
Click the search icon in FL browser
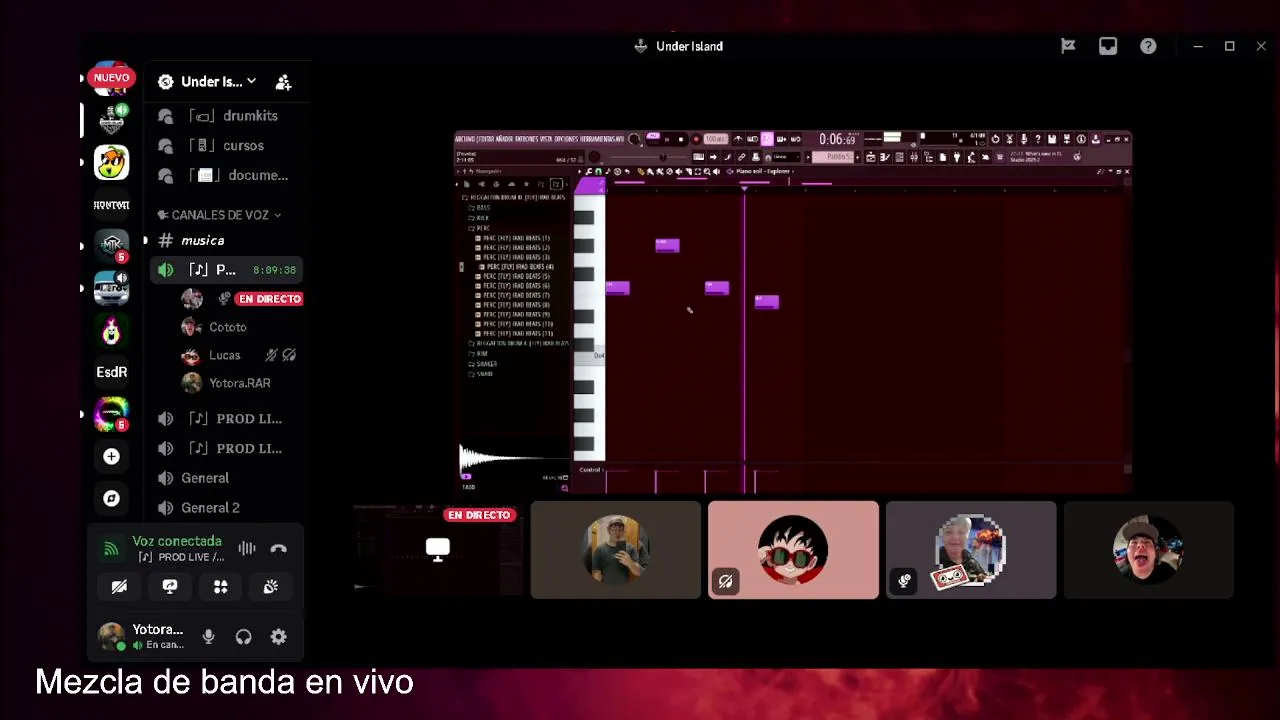pyautogui.click(x=565, y=488)
